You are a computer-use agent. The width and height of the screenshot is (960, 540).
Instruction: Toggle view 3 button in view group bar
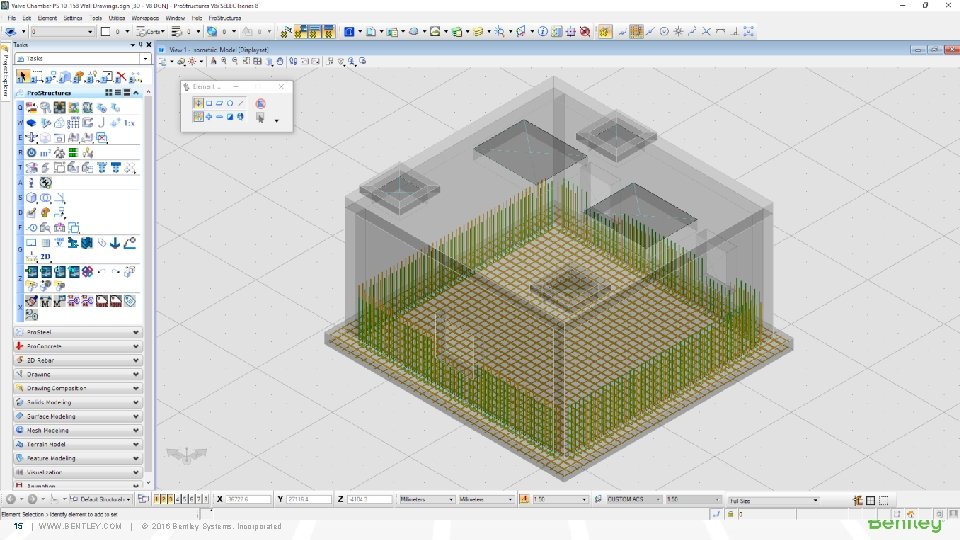[170, 500]
